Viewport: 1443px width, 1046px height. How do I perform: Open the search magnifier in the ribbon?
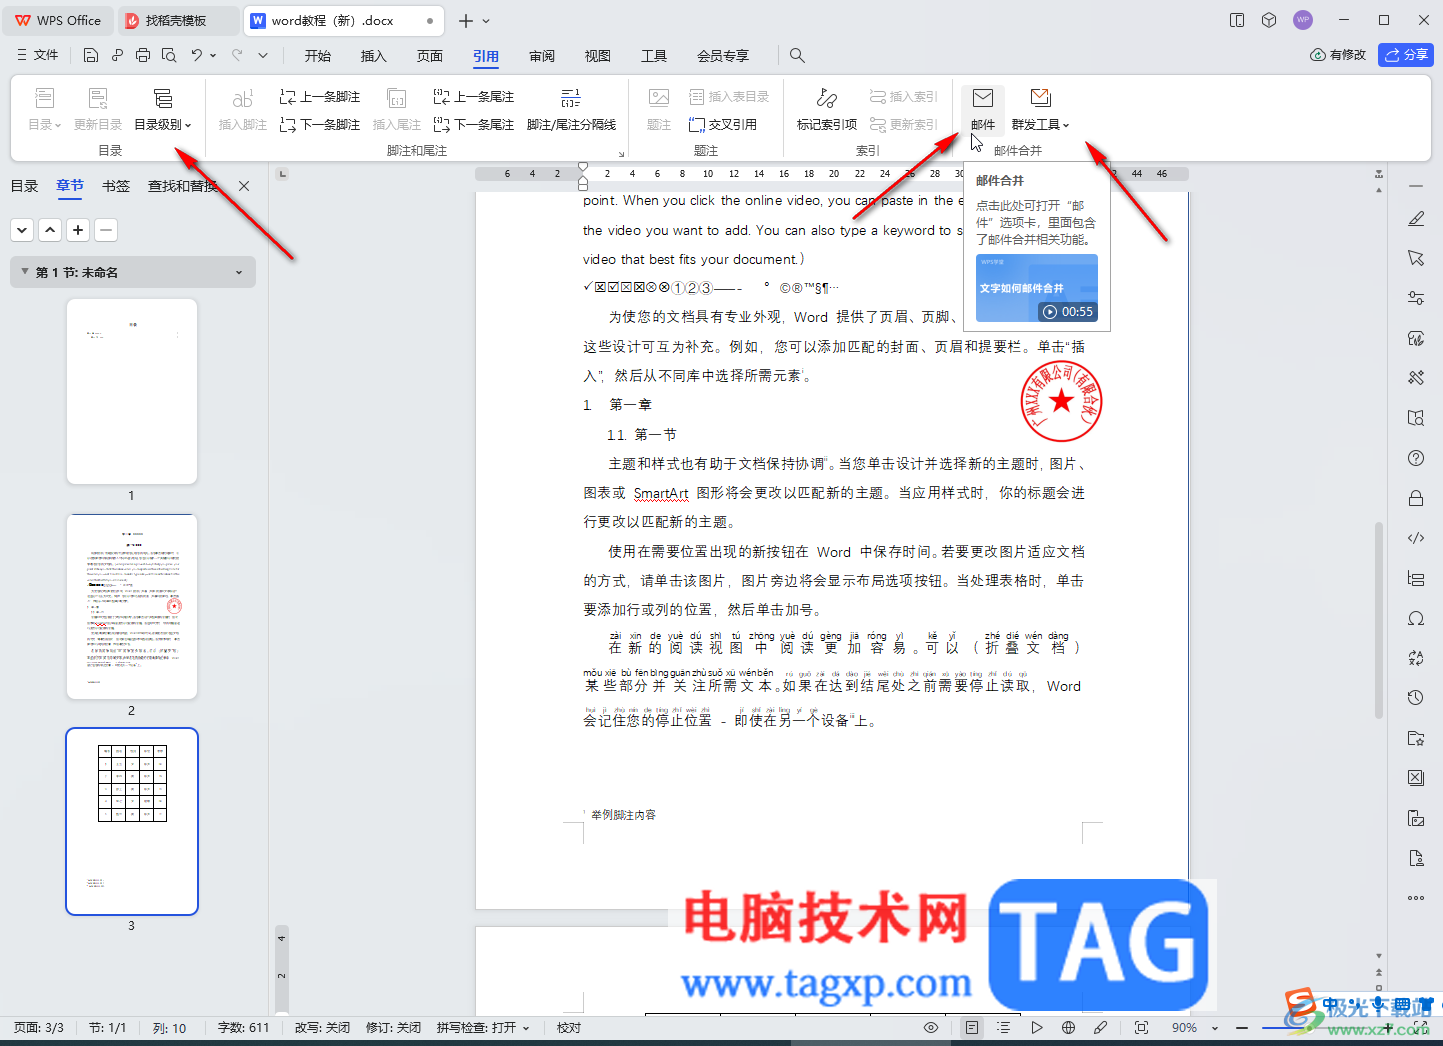pos(797,55)
